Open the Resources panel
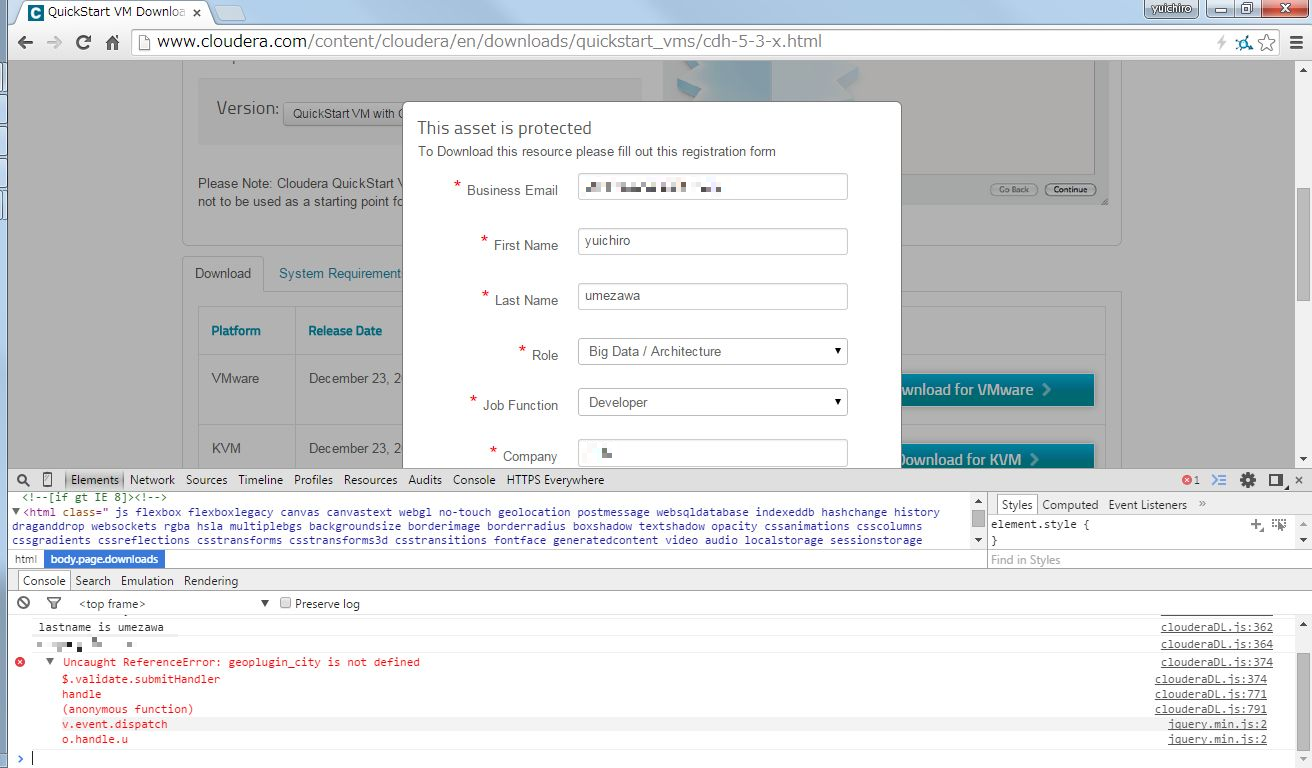 [x=370, y=480]
